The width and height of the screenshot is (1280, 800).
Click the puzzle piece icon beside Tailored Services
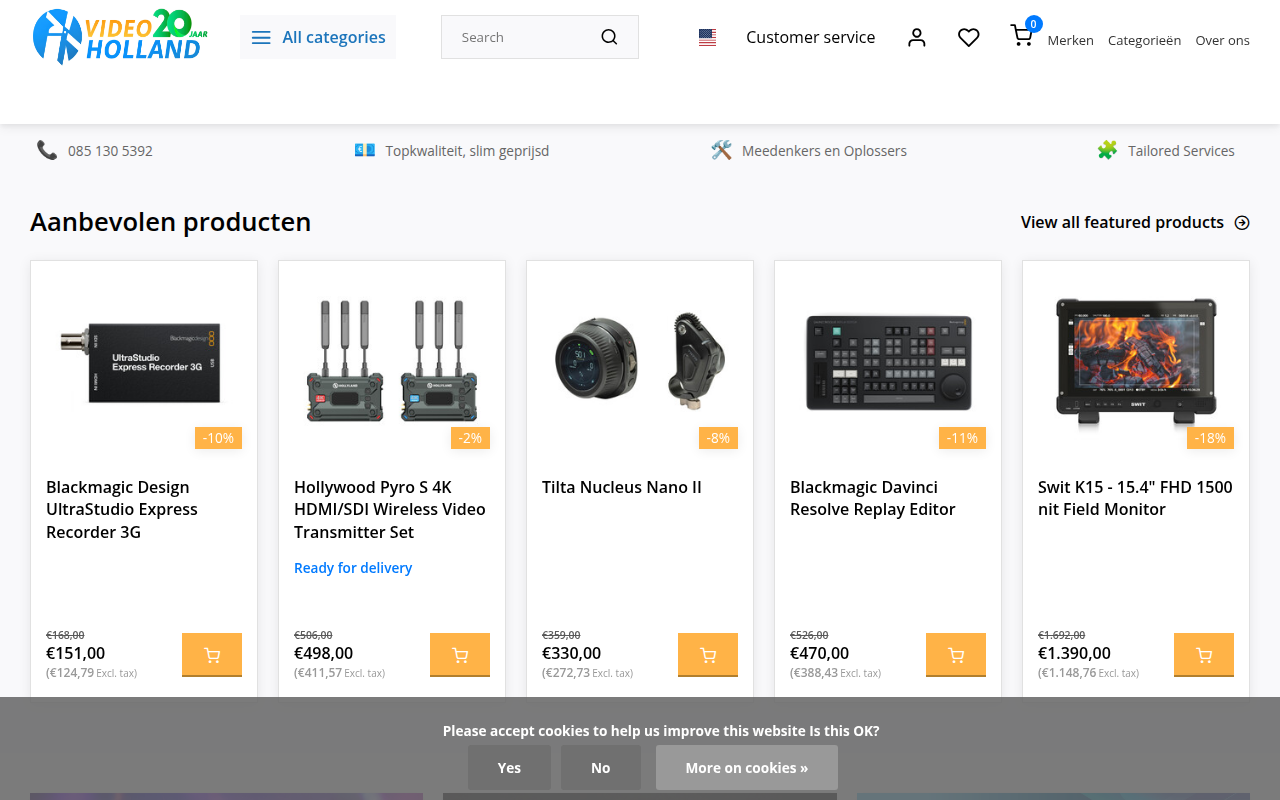tap(1107, 150)
